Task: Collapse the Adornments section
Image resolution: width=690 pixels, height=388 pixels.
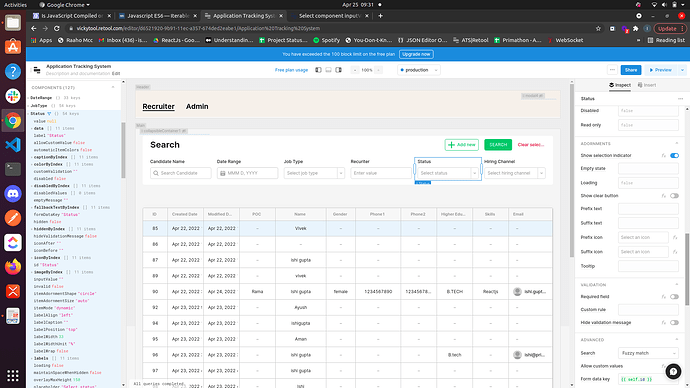Action: point(677,144)
